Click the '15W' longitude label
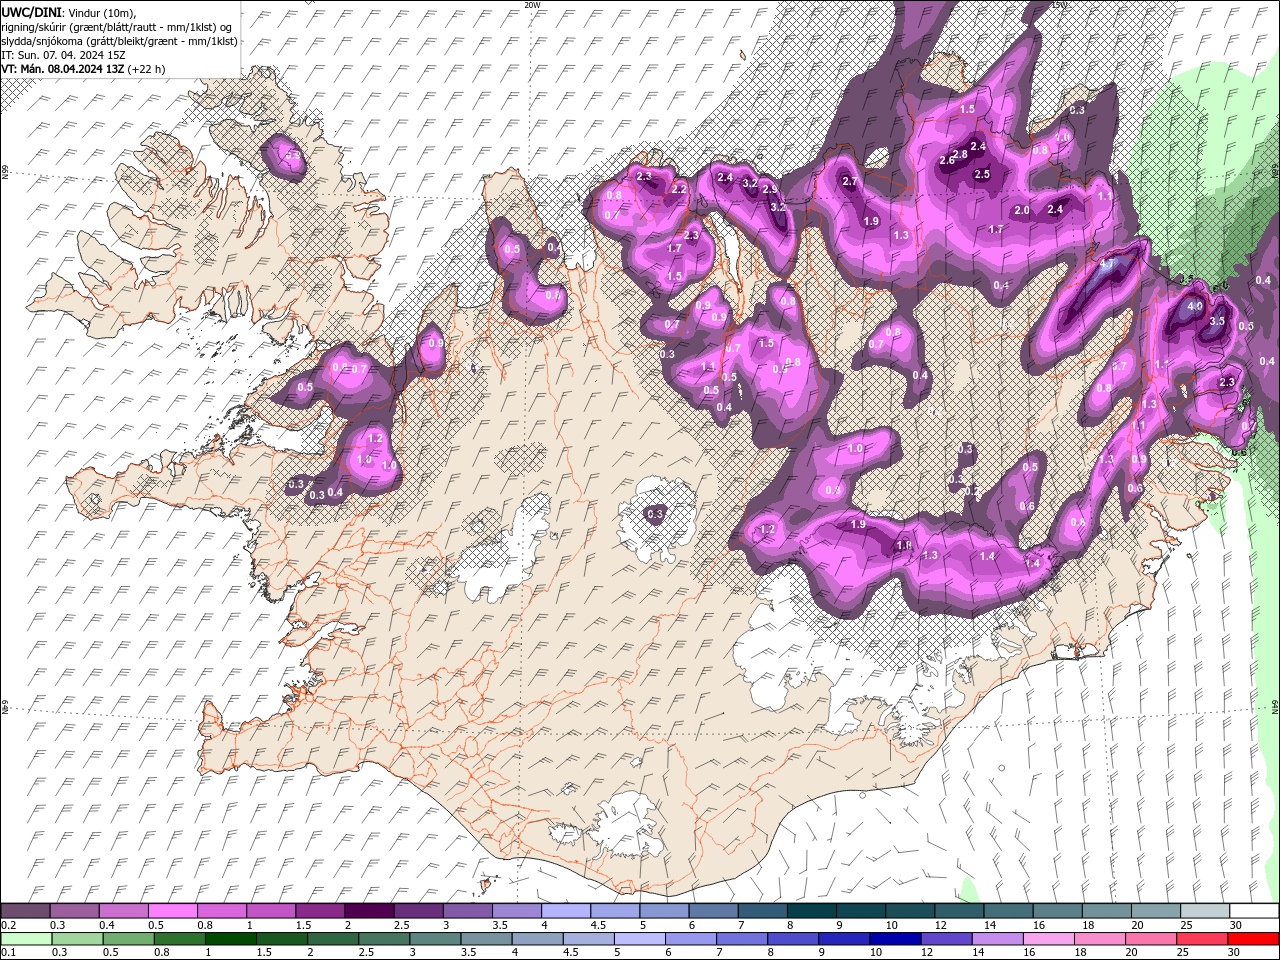Image resolution: width=1280 pixels, height=960 pixels. (x=1060, y=5)
